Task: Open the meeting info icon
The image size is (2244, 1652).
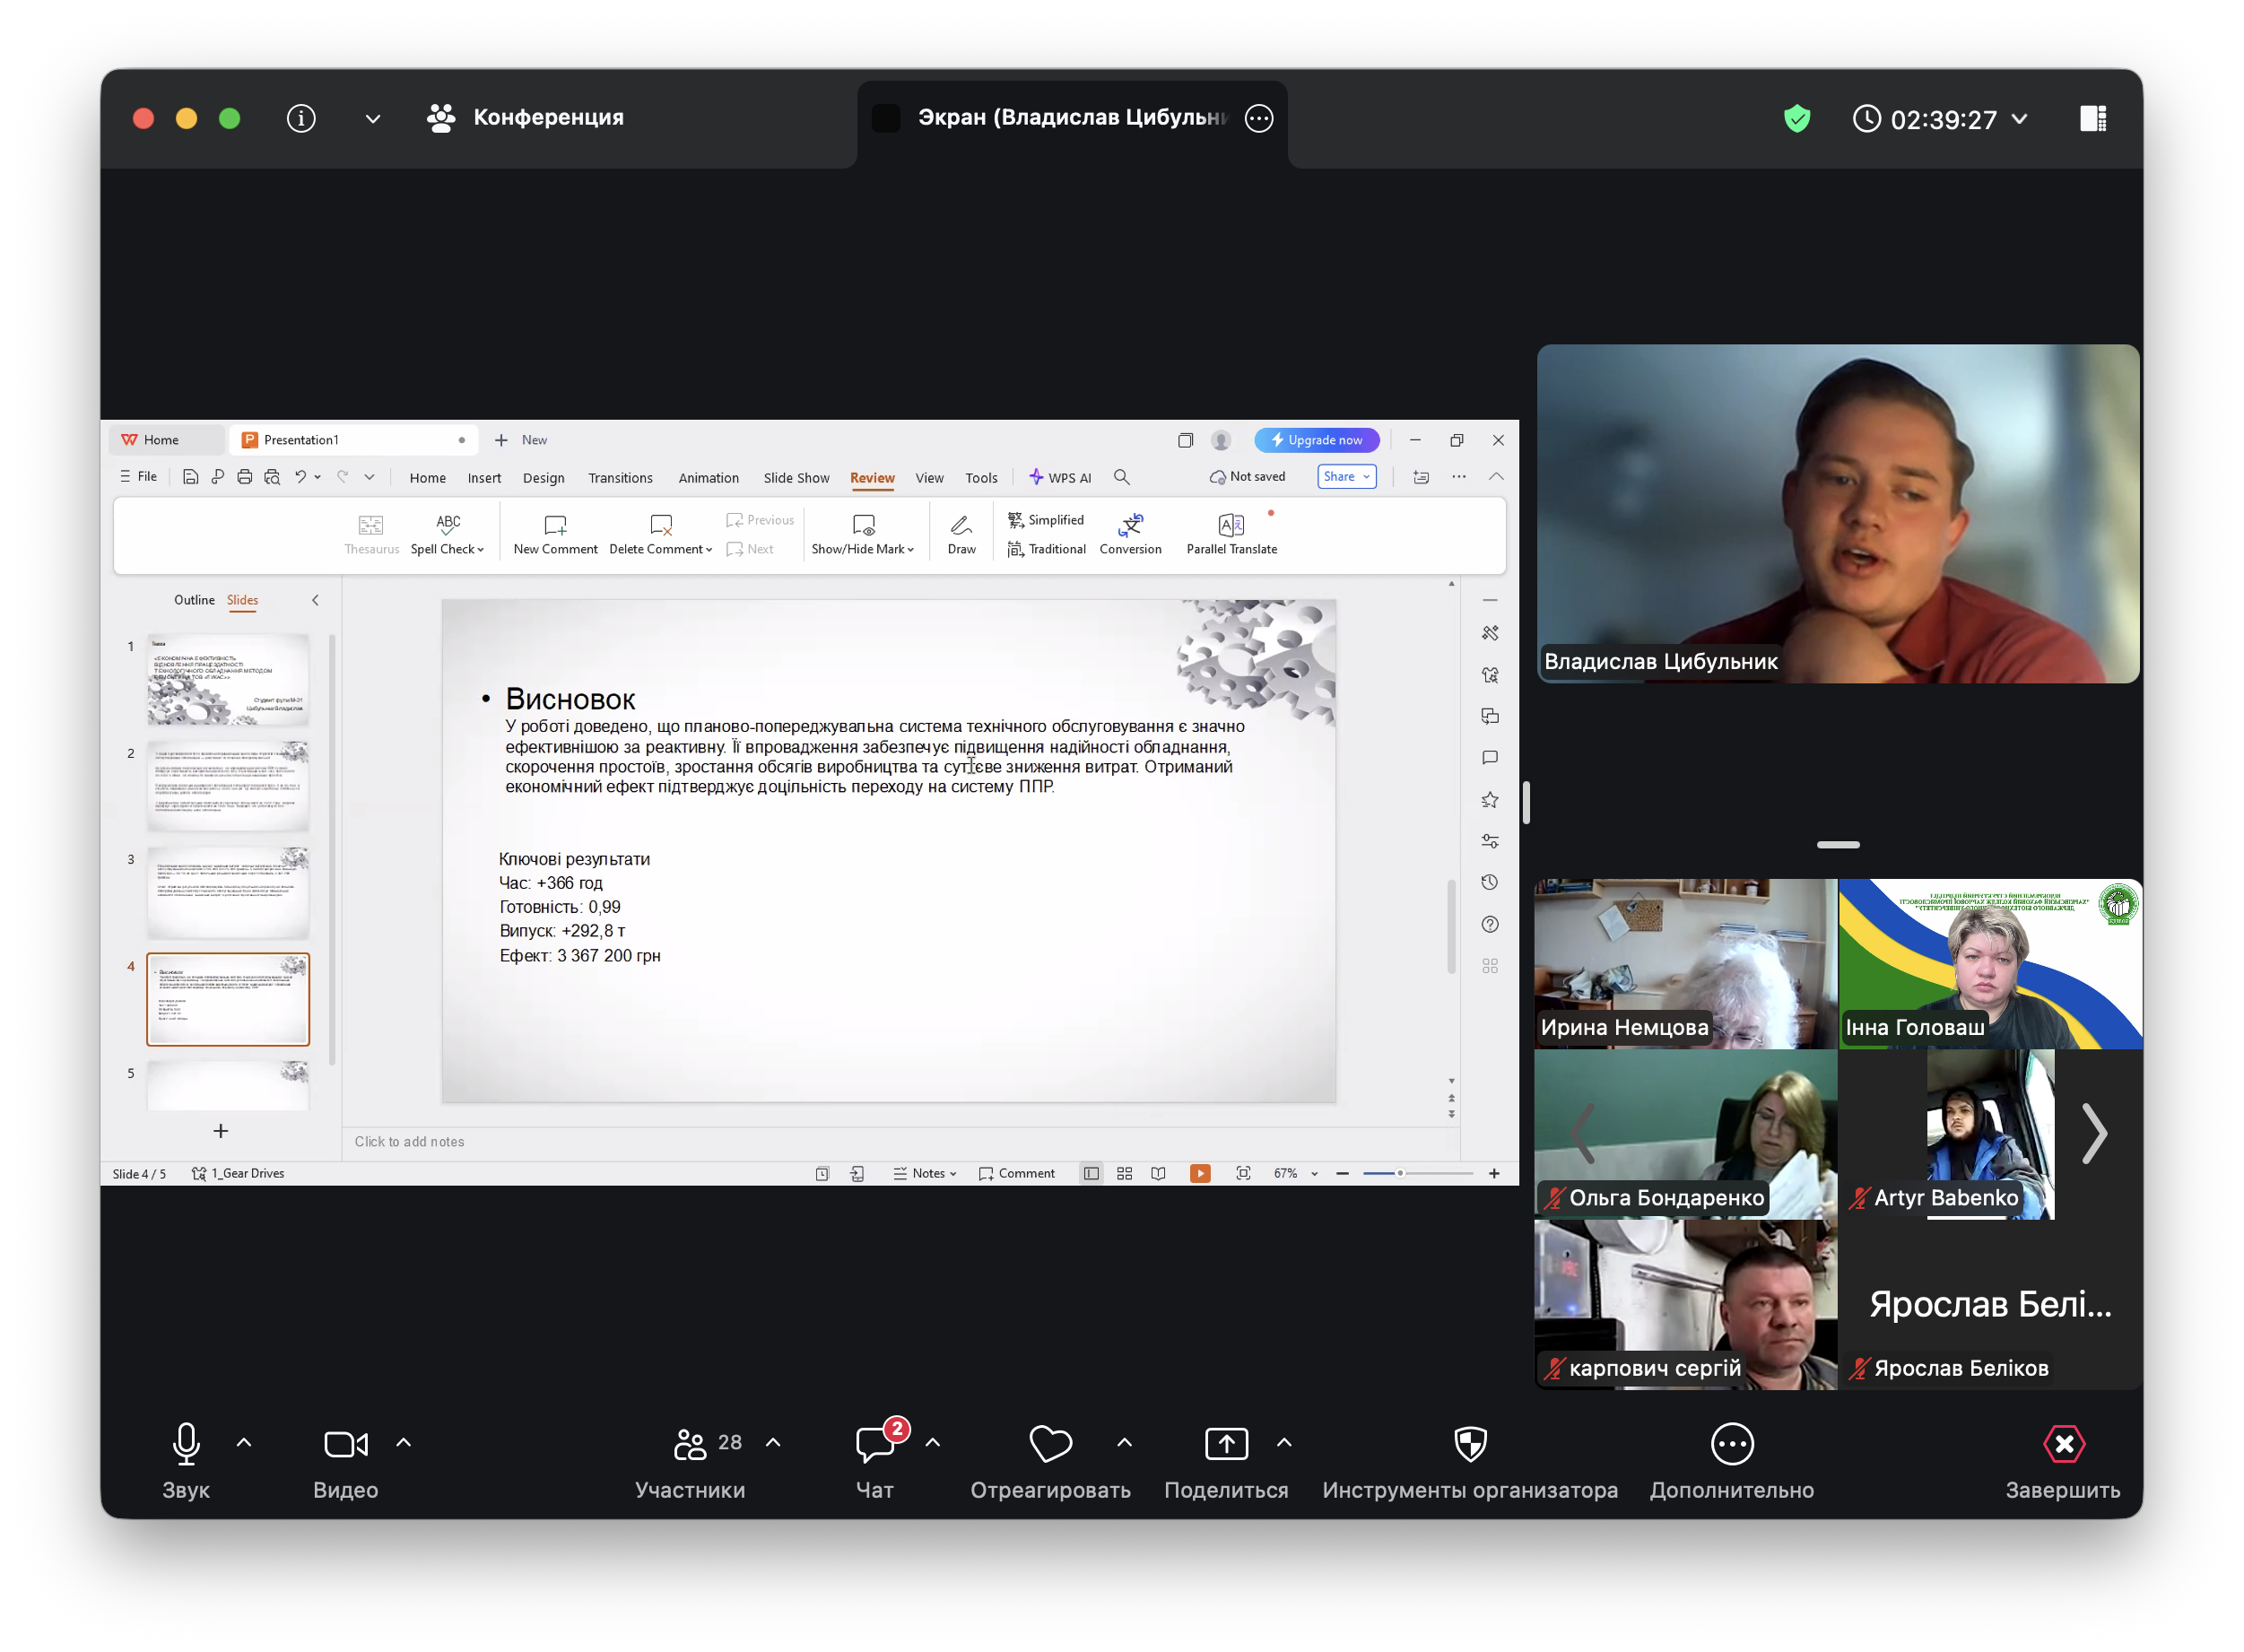Action: (301, 119)
